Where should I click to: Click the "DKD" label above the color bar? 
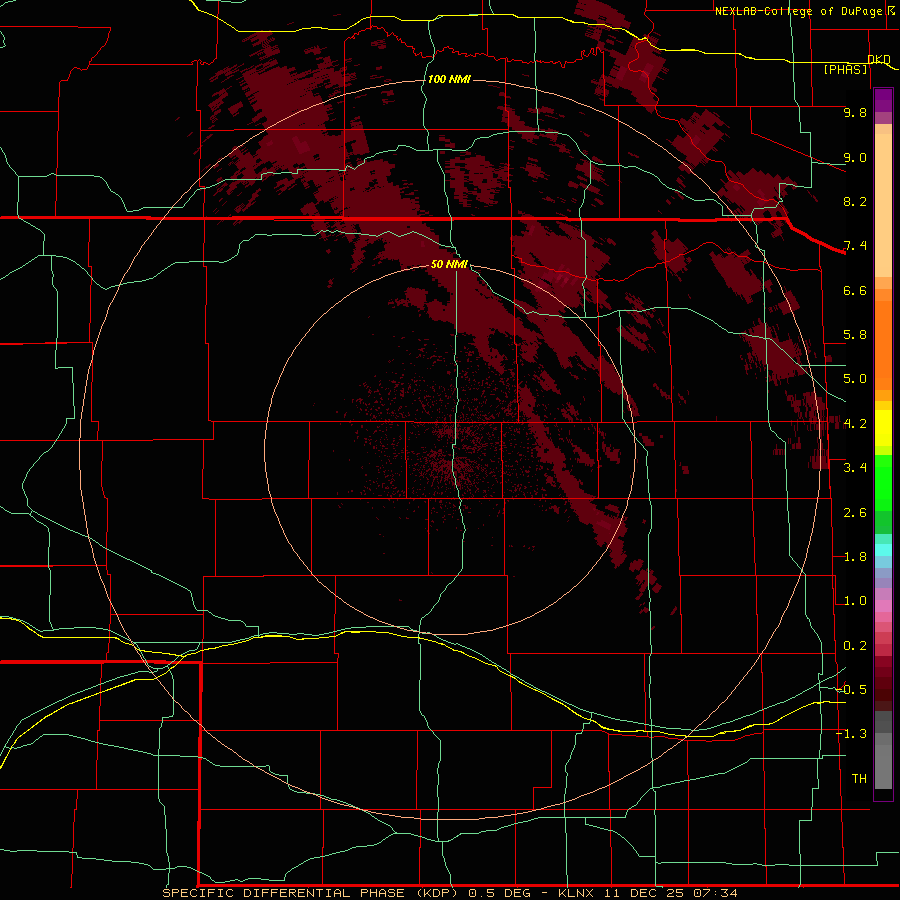point(879,59)
